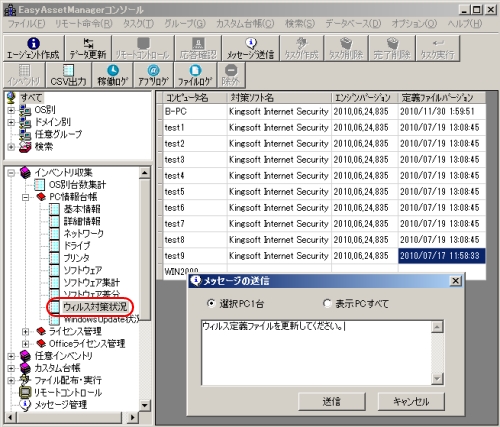500x427 pixels.
Task: Click the tree panel scroll-down arrow
Action: click(x=145, y=406)
